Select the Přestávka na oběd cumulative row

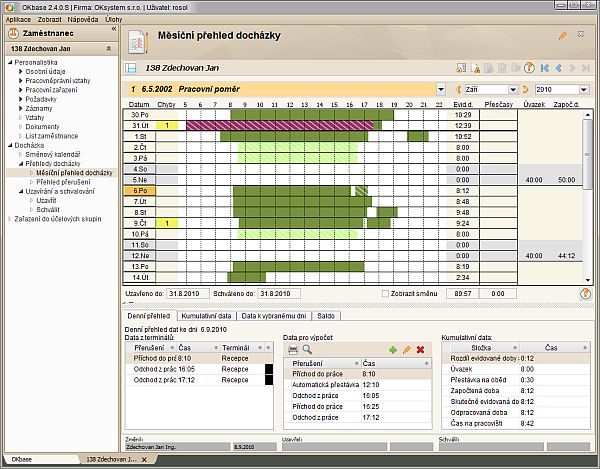click(516, 380)
